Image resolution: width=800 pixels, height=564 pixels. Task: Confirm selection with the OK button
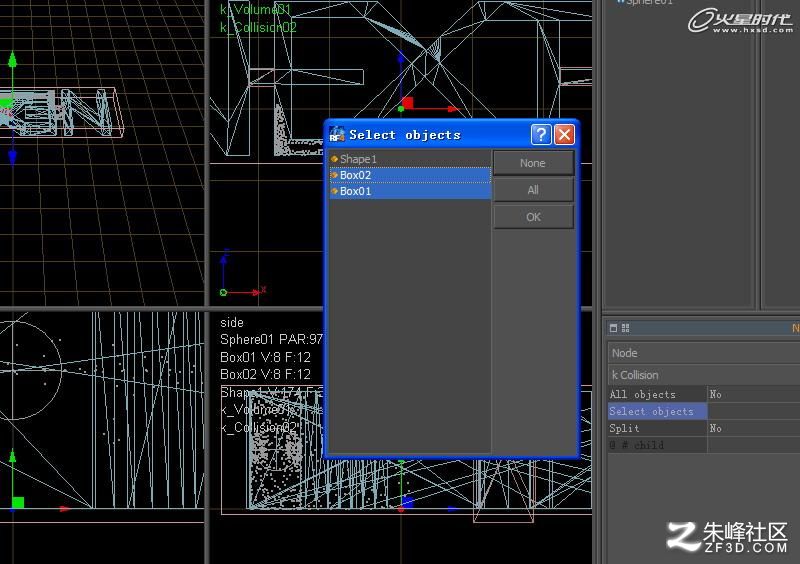pyautogui.click(x=533, y=217)
